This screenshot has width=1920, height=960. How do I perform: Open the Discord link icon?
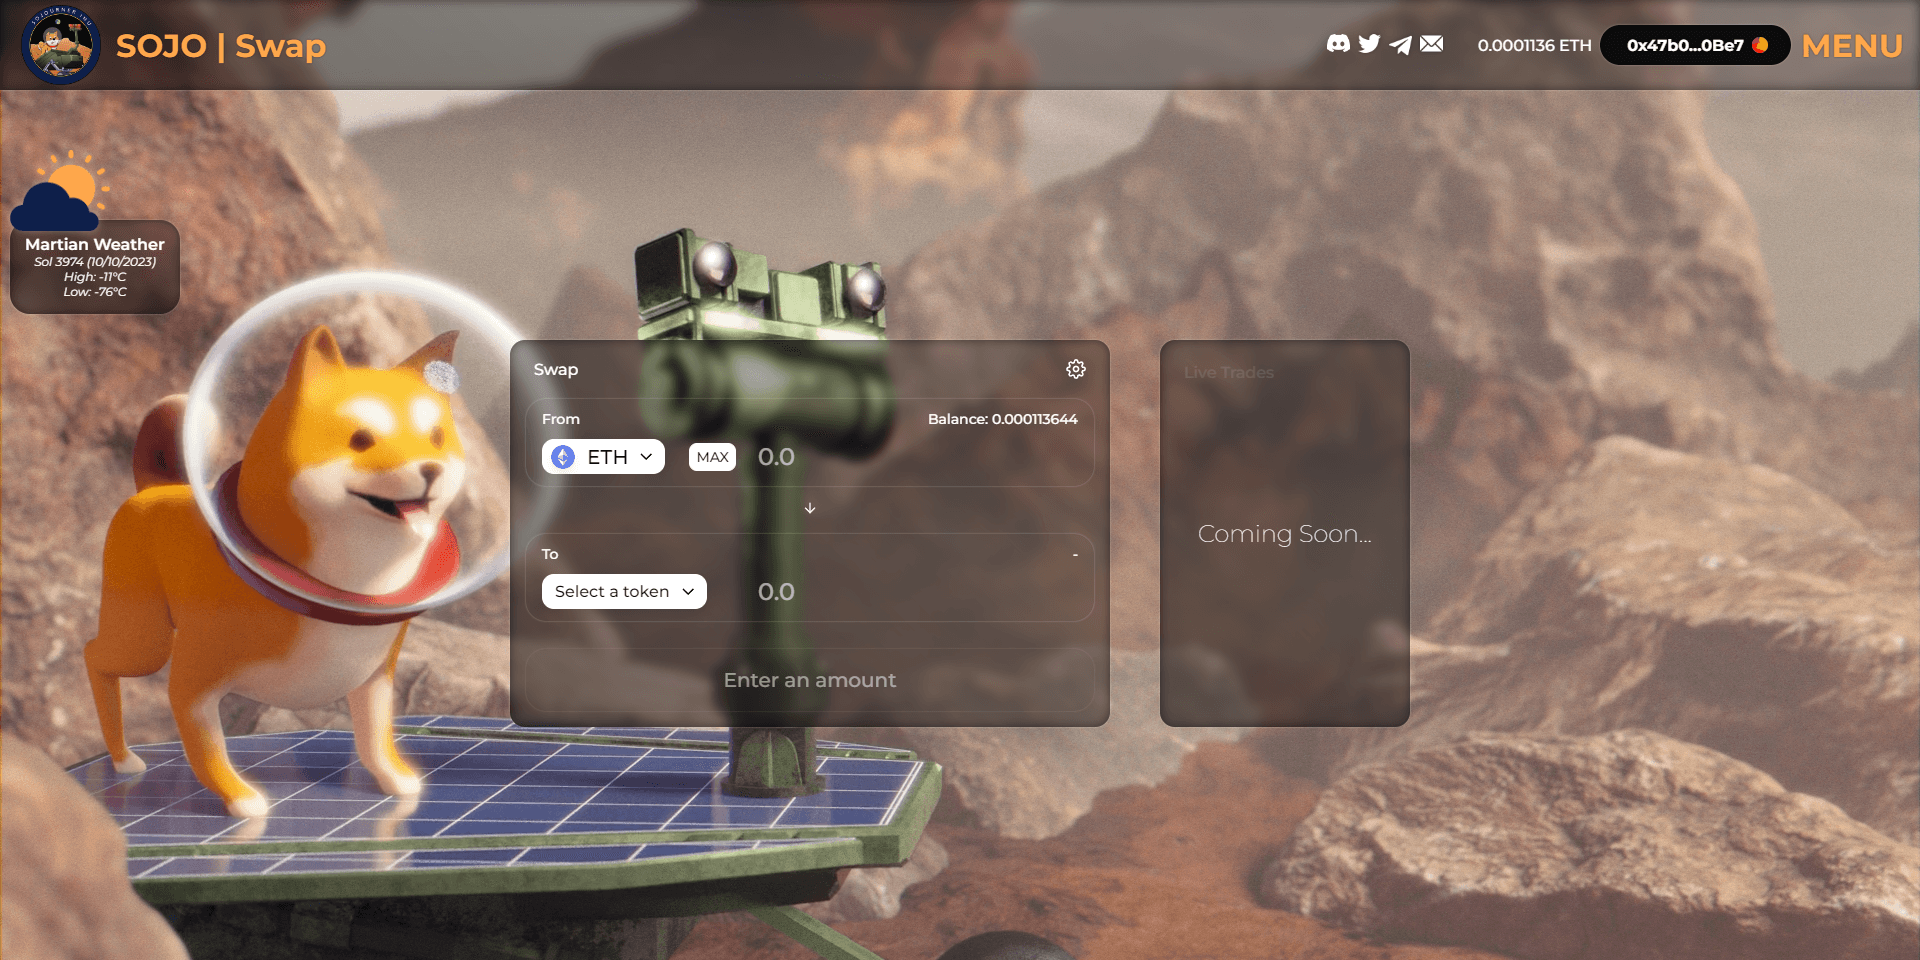(x=1338, y=44)
